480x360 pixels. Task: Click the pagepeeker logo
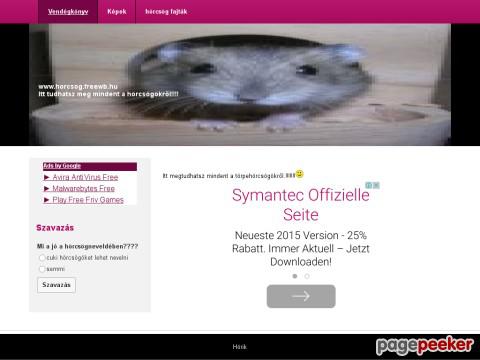click(425, 346)
